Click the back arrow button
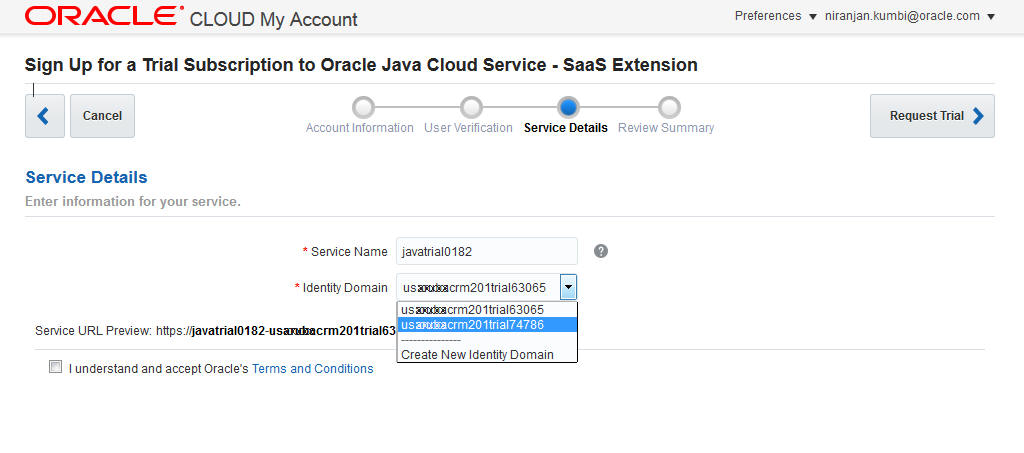Screen dimensions: 1024x453 click(44, 116)
